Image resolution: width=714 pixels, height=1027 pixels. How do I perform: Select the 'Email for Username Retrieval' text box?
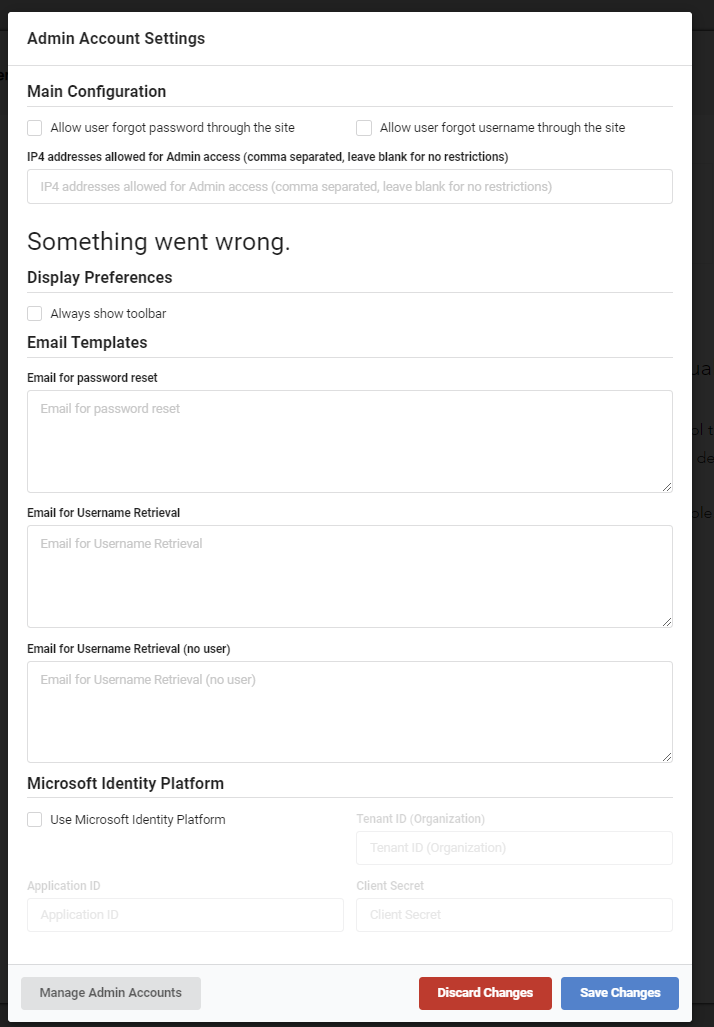(x=349, y=576)
